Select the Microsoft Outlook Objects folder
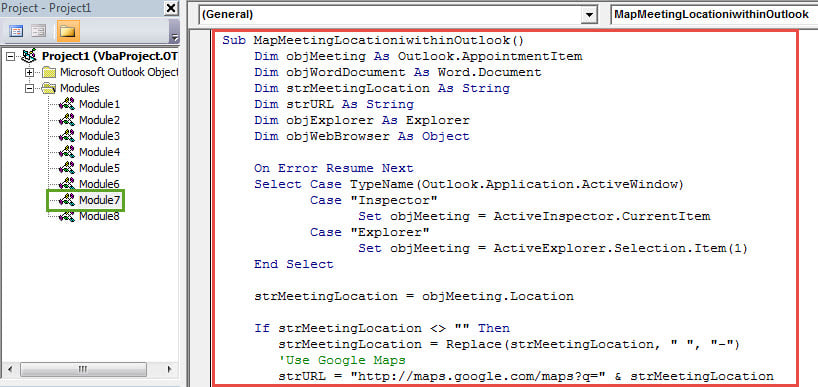 pos(119,72)
